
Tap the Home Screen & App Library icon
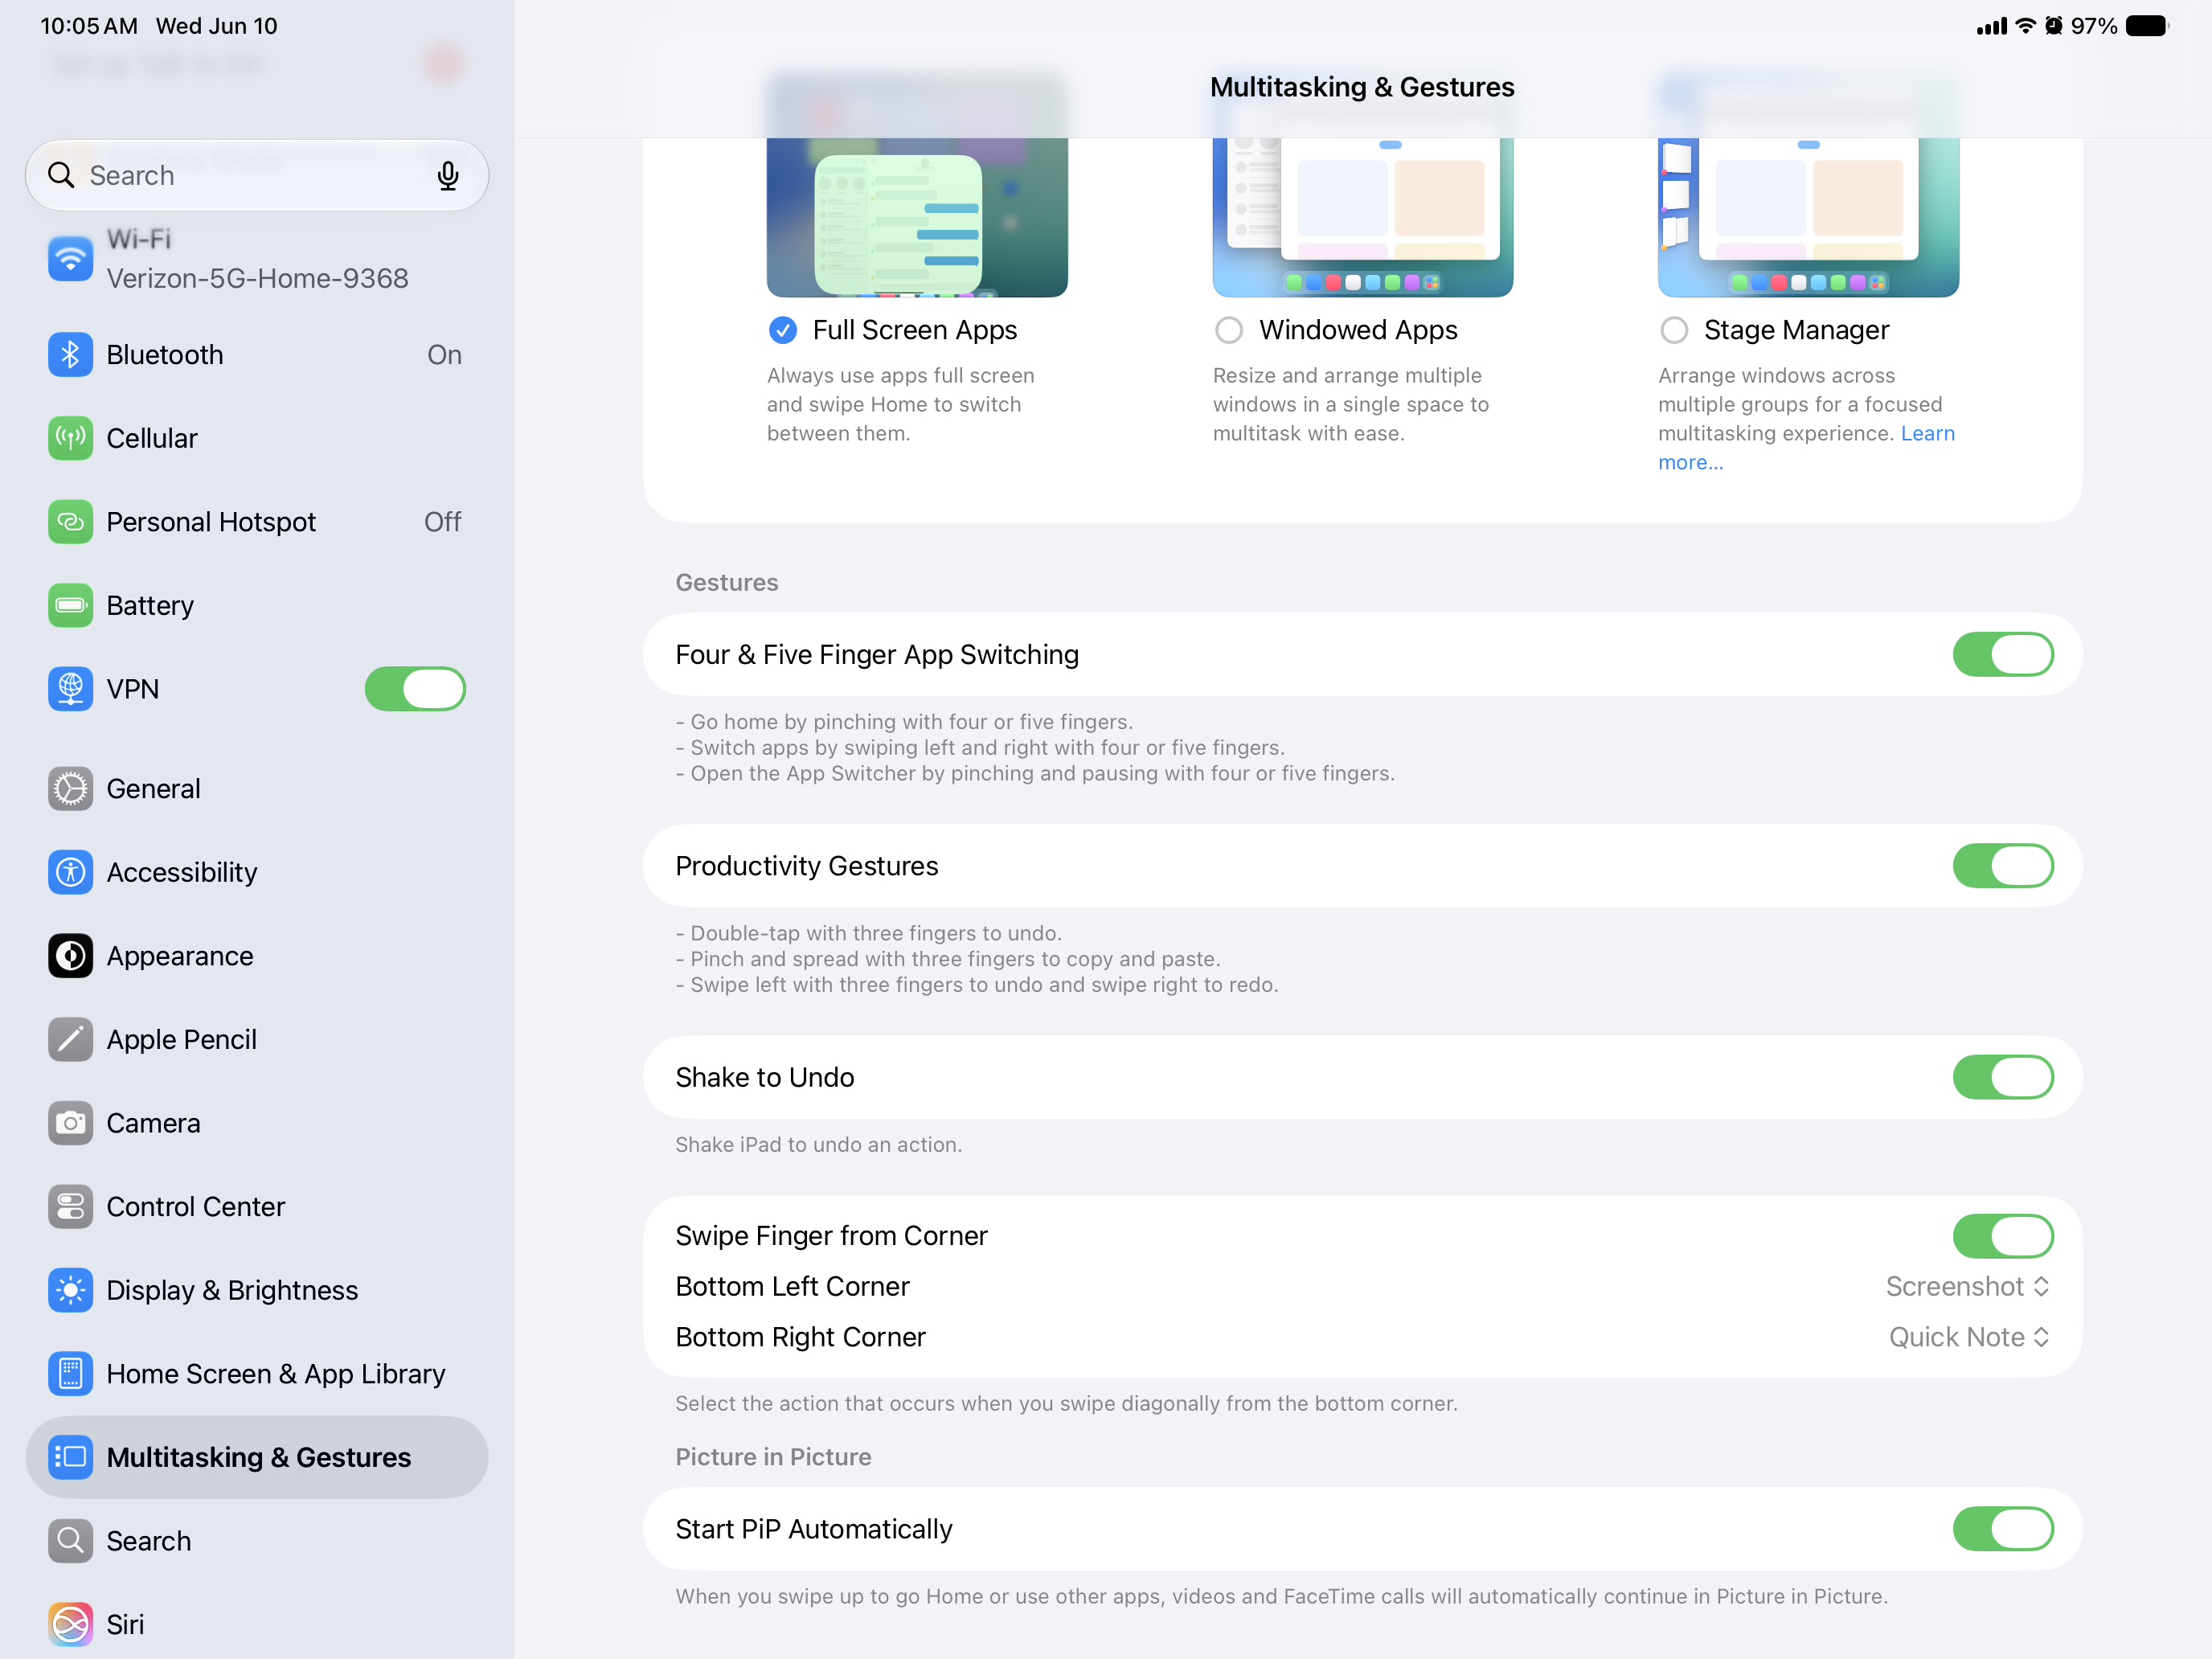pyautogui.click(x=70, y=1374)
